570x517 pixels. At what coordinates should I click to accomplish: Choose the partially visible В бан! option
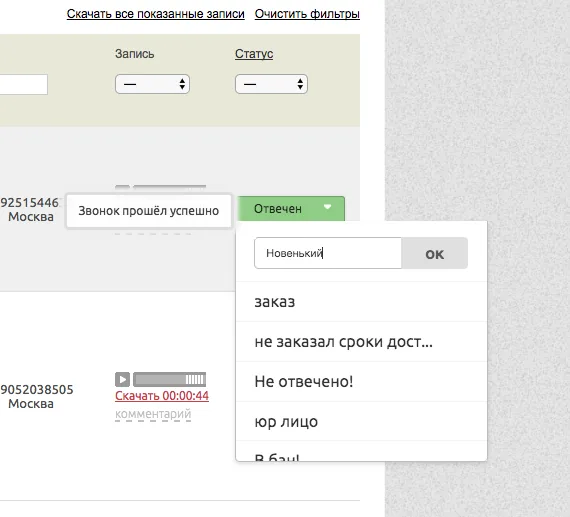[x=361, y=452]
